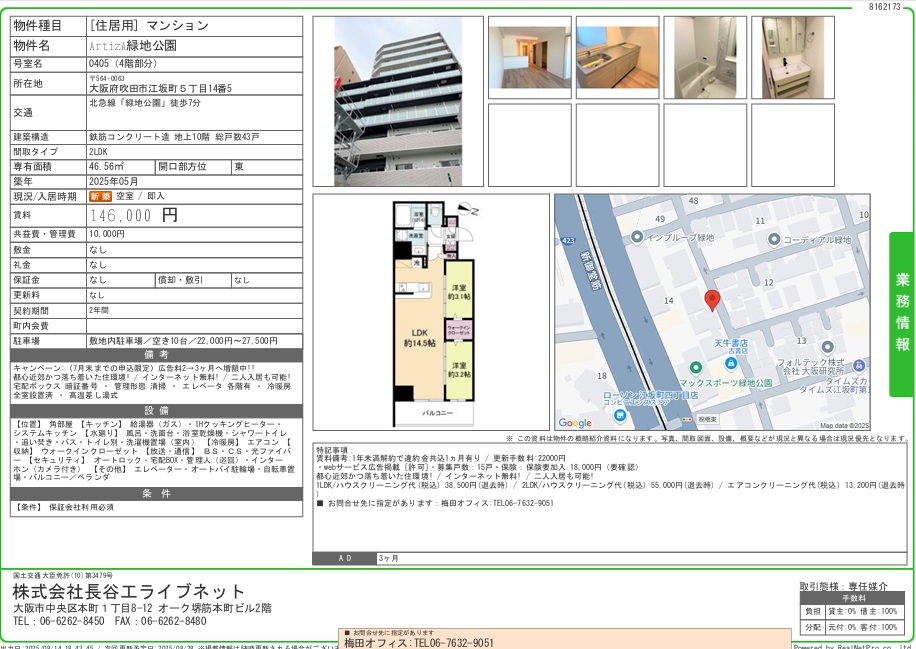Click the 梅田オフィス phone number at bottom

coord(419,643)
